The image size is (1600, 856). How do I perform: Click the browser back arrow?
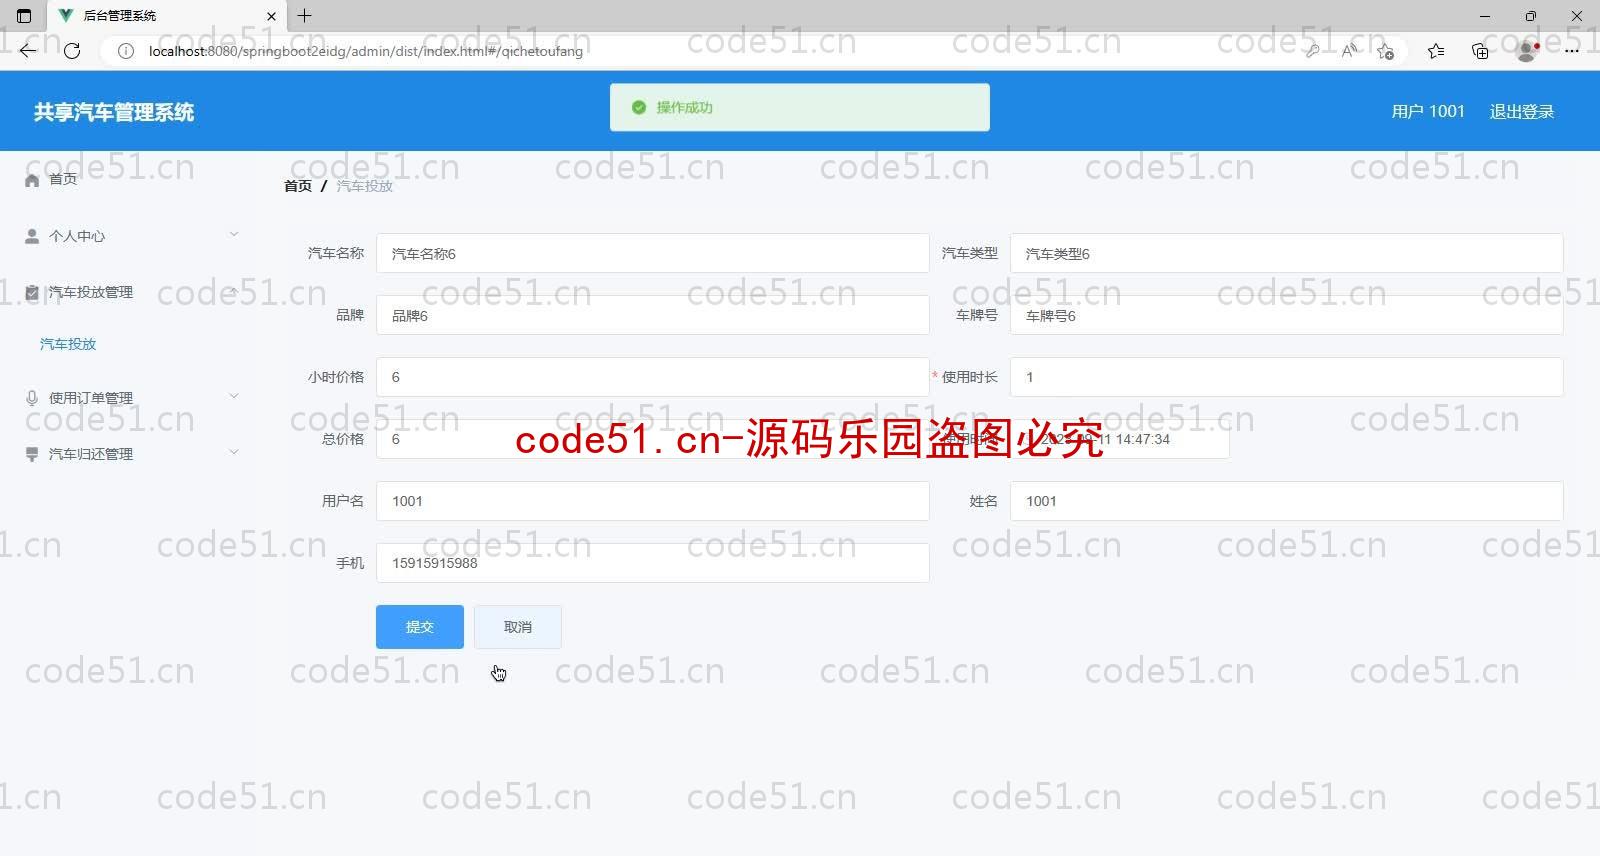coord(28,51)
